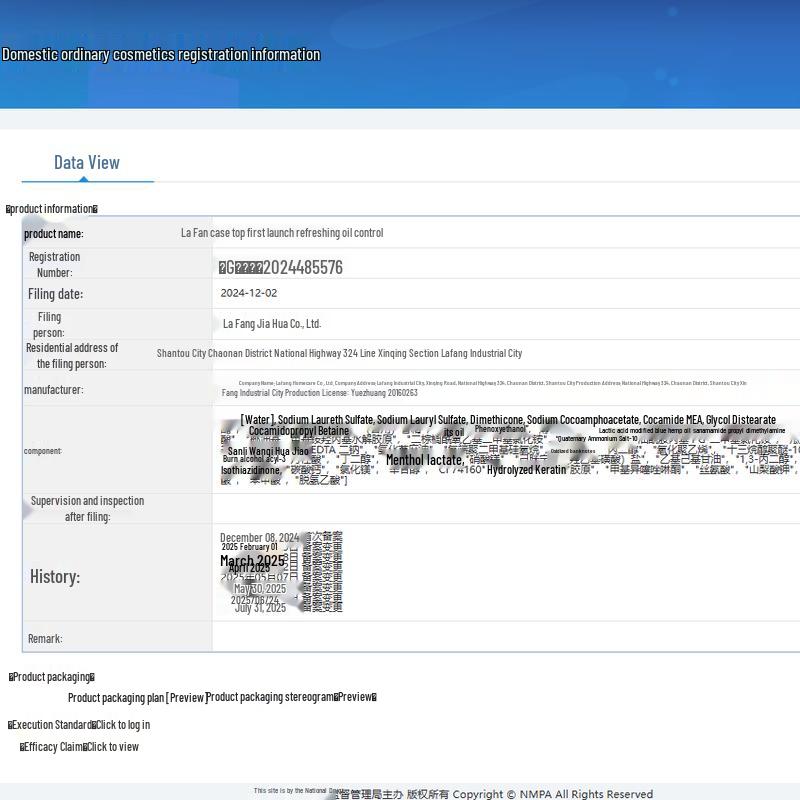Open the Efficacy Claim 'Click to view' link
Image resolution: width=800 pixels, height=800 pixels.
112,747
